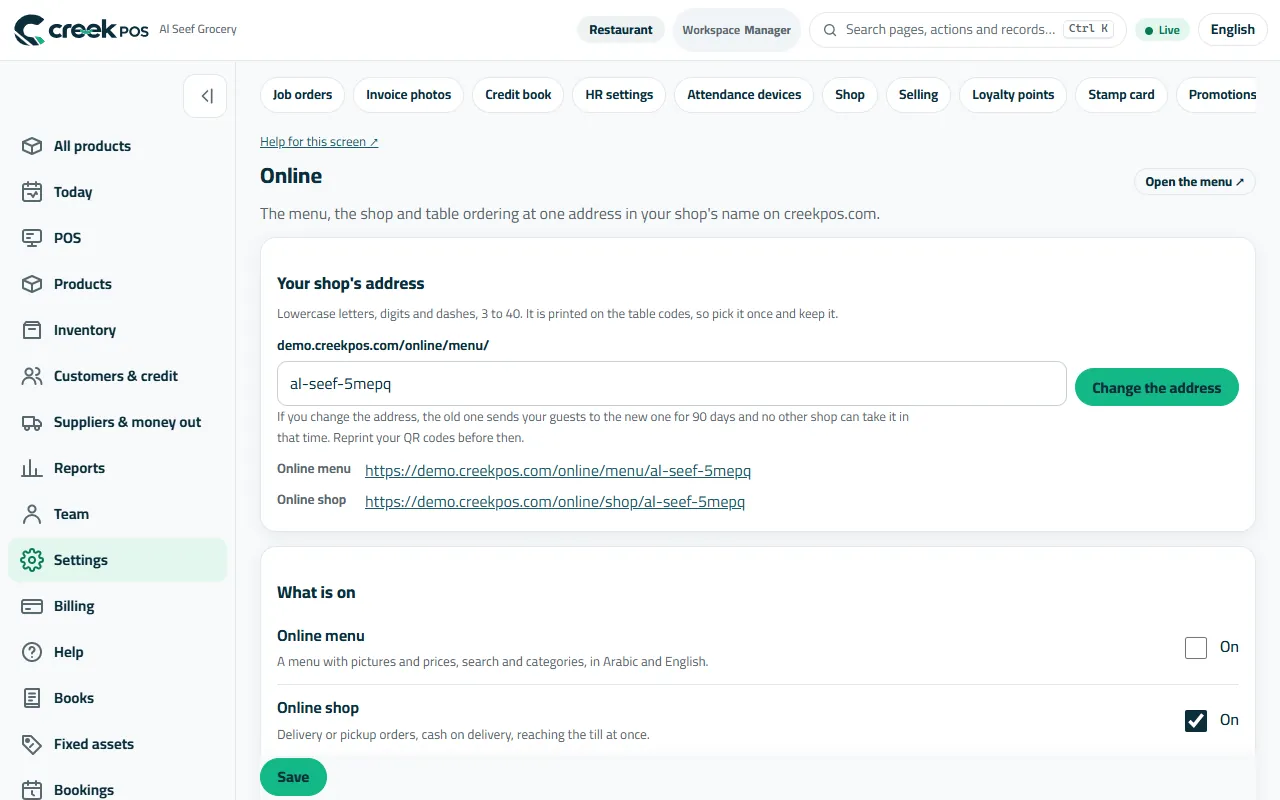Click the search magnifier icon

tap(830, 30)
